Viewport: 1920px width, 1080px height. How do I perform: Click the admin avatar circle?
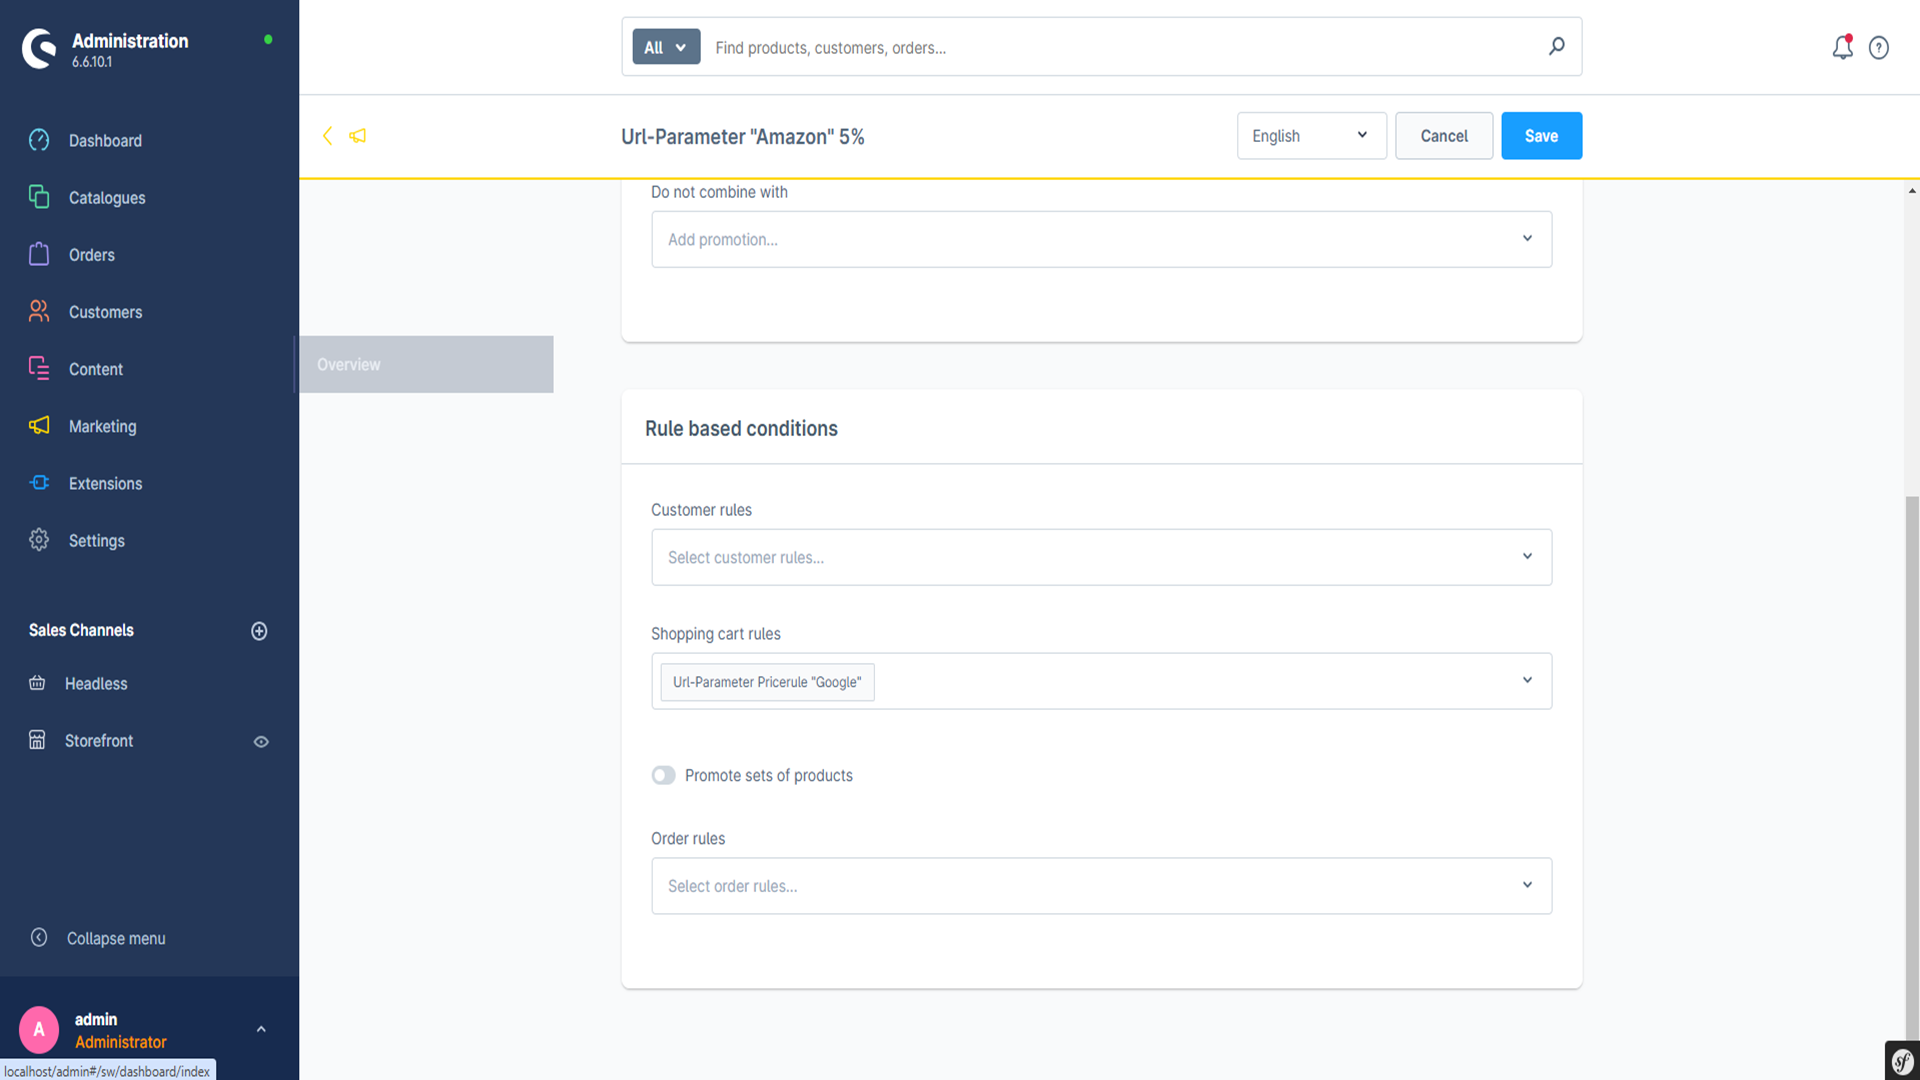pyautogui.click(x=39, y=1029)
